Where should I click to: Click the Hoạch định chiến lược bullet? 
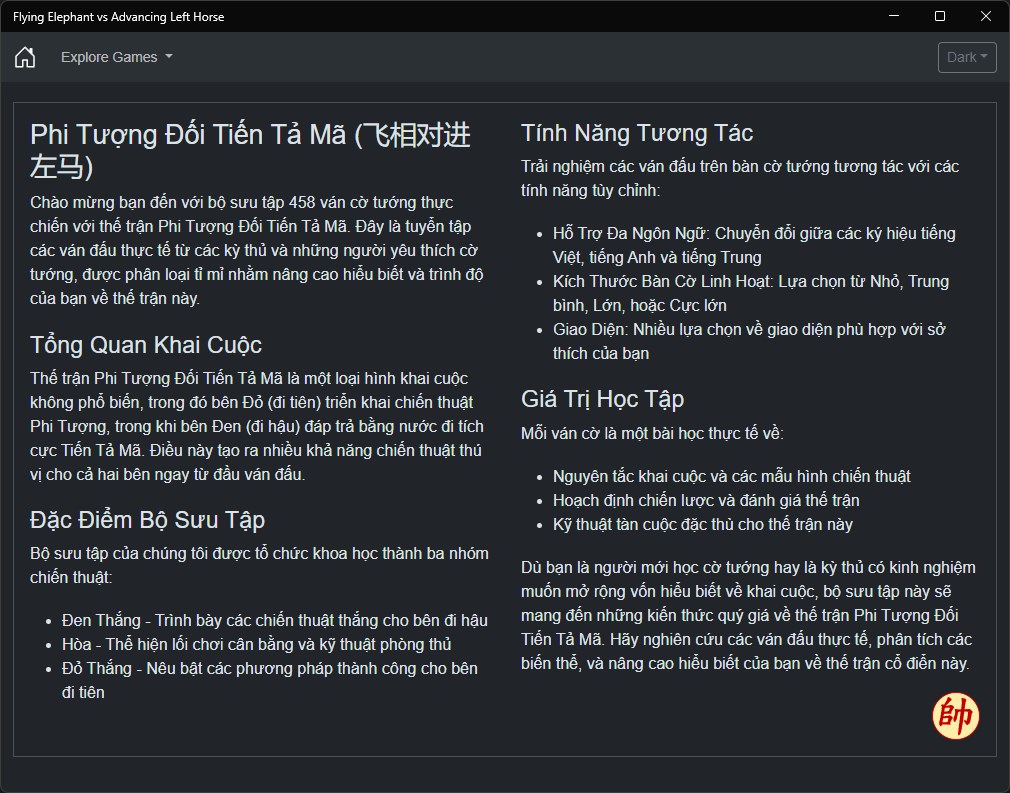coord(706,501)
